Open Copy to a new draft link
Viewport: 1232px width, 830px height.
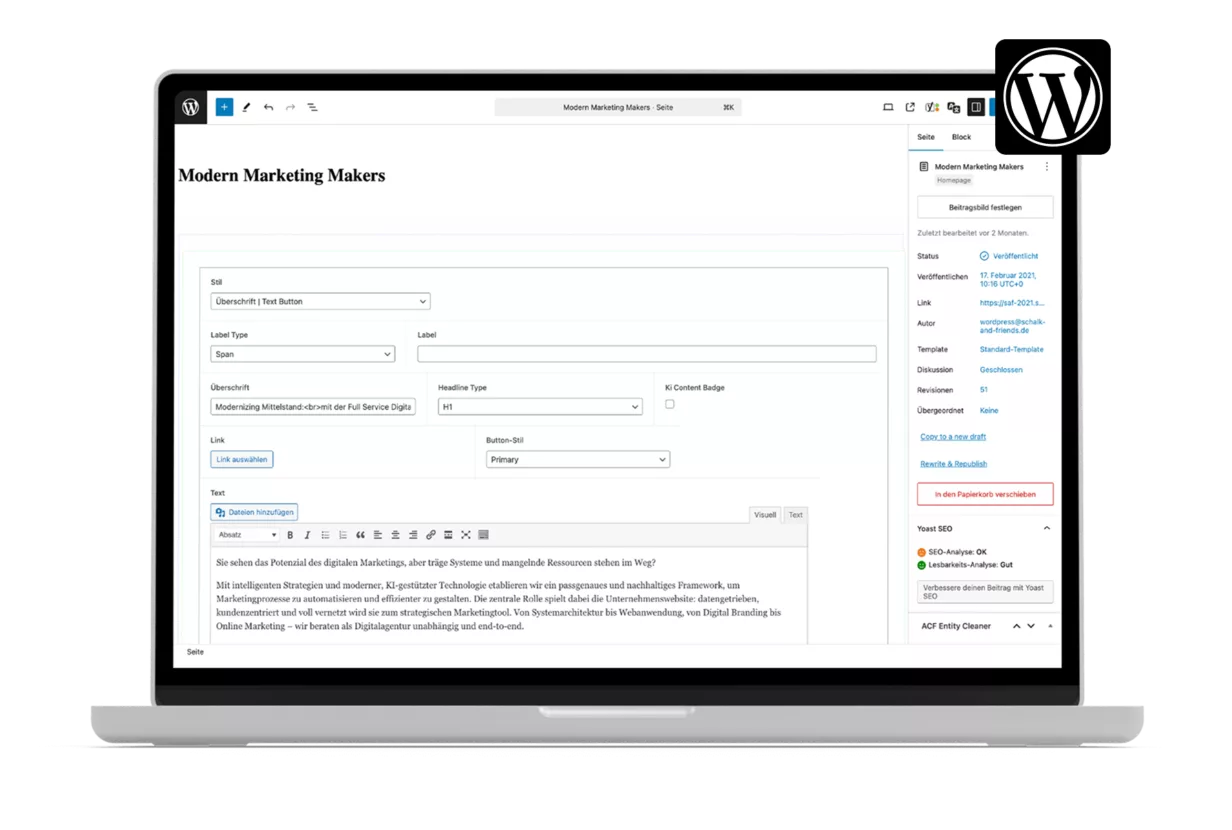pyautogui.click(x=953, y=437)
